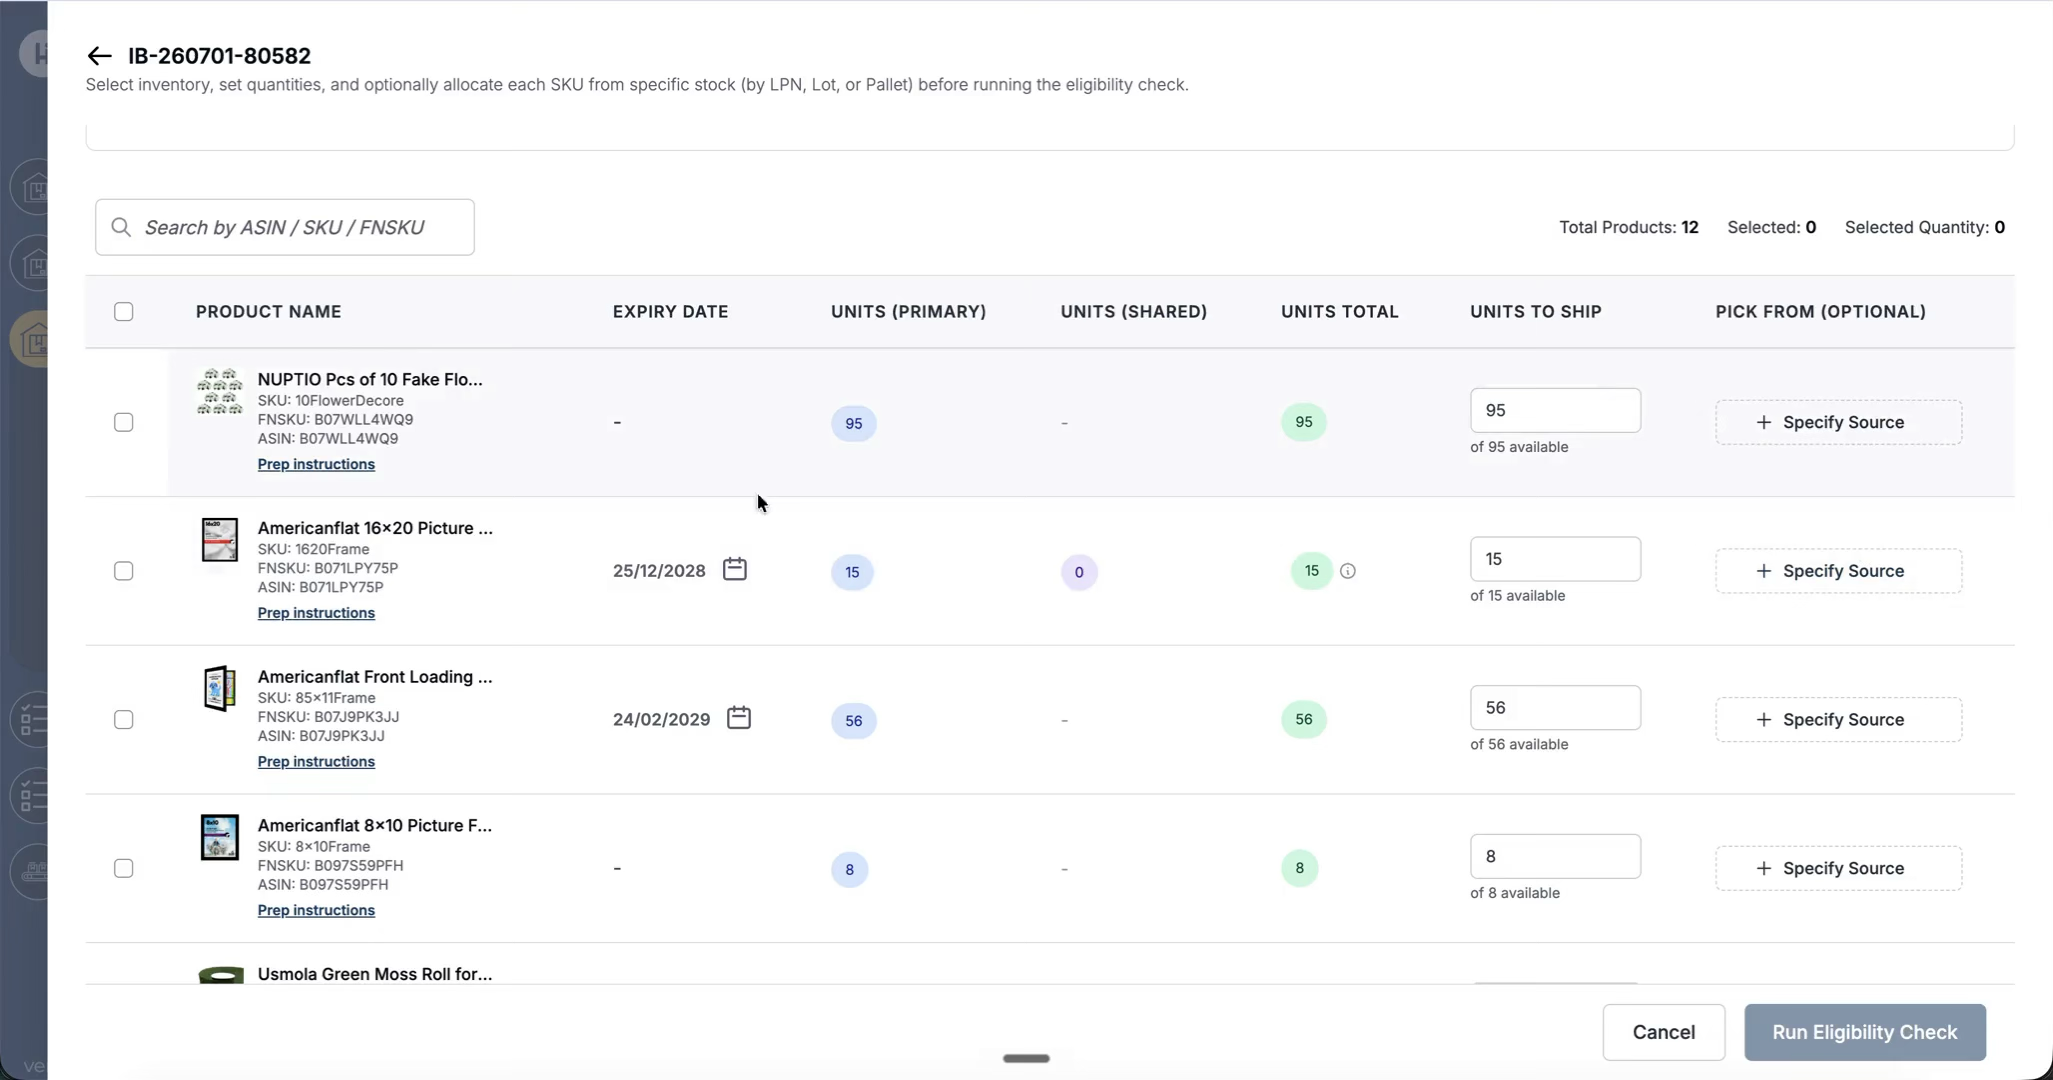This screenshot has height=1080, width=2053.
Task: Click the back arrow next to IB-260701-80582
Action: (x=99, y=56)
